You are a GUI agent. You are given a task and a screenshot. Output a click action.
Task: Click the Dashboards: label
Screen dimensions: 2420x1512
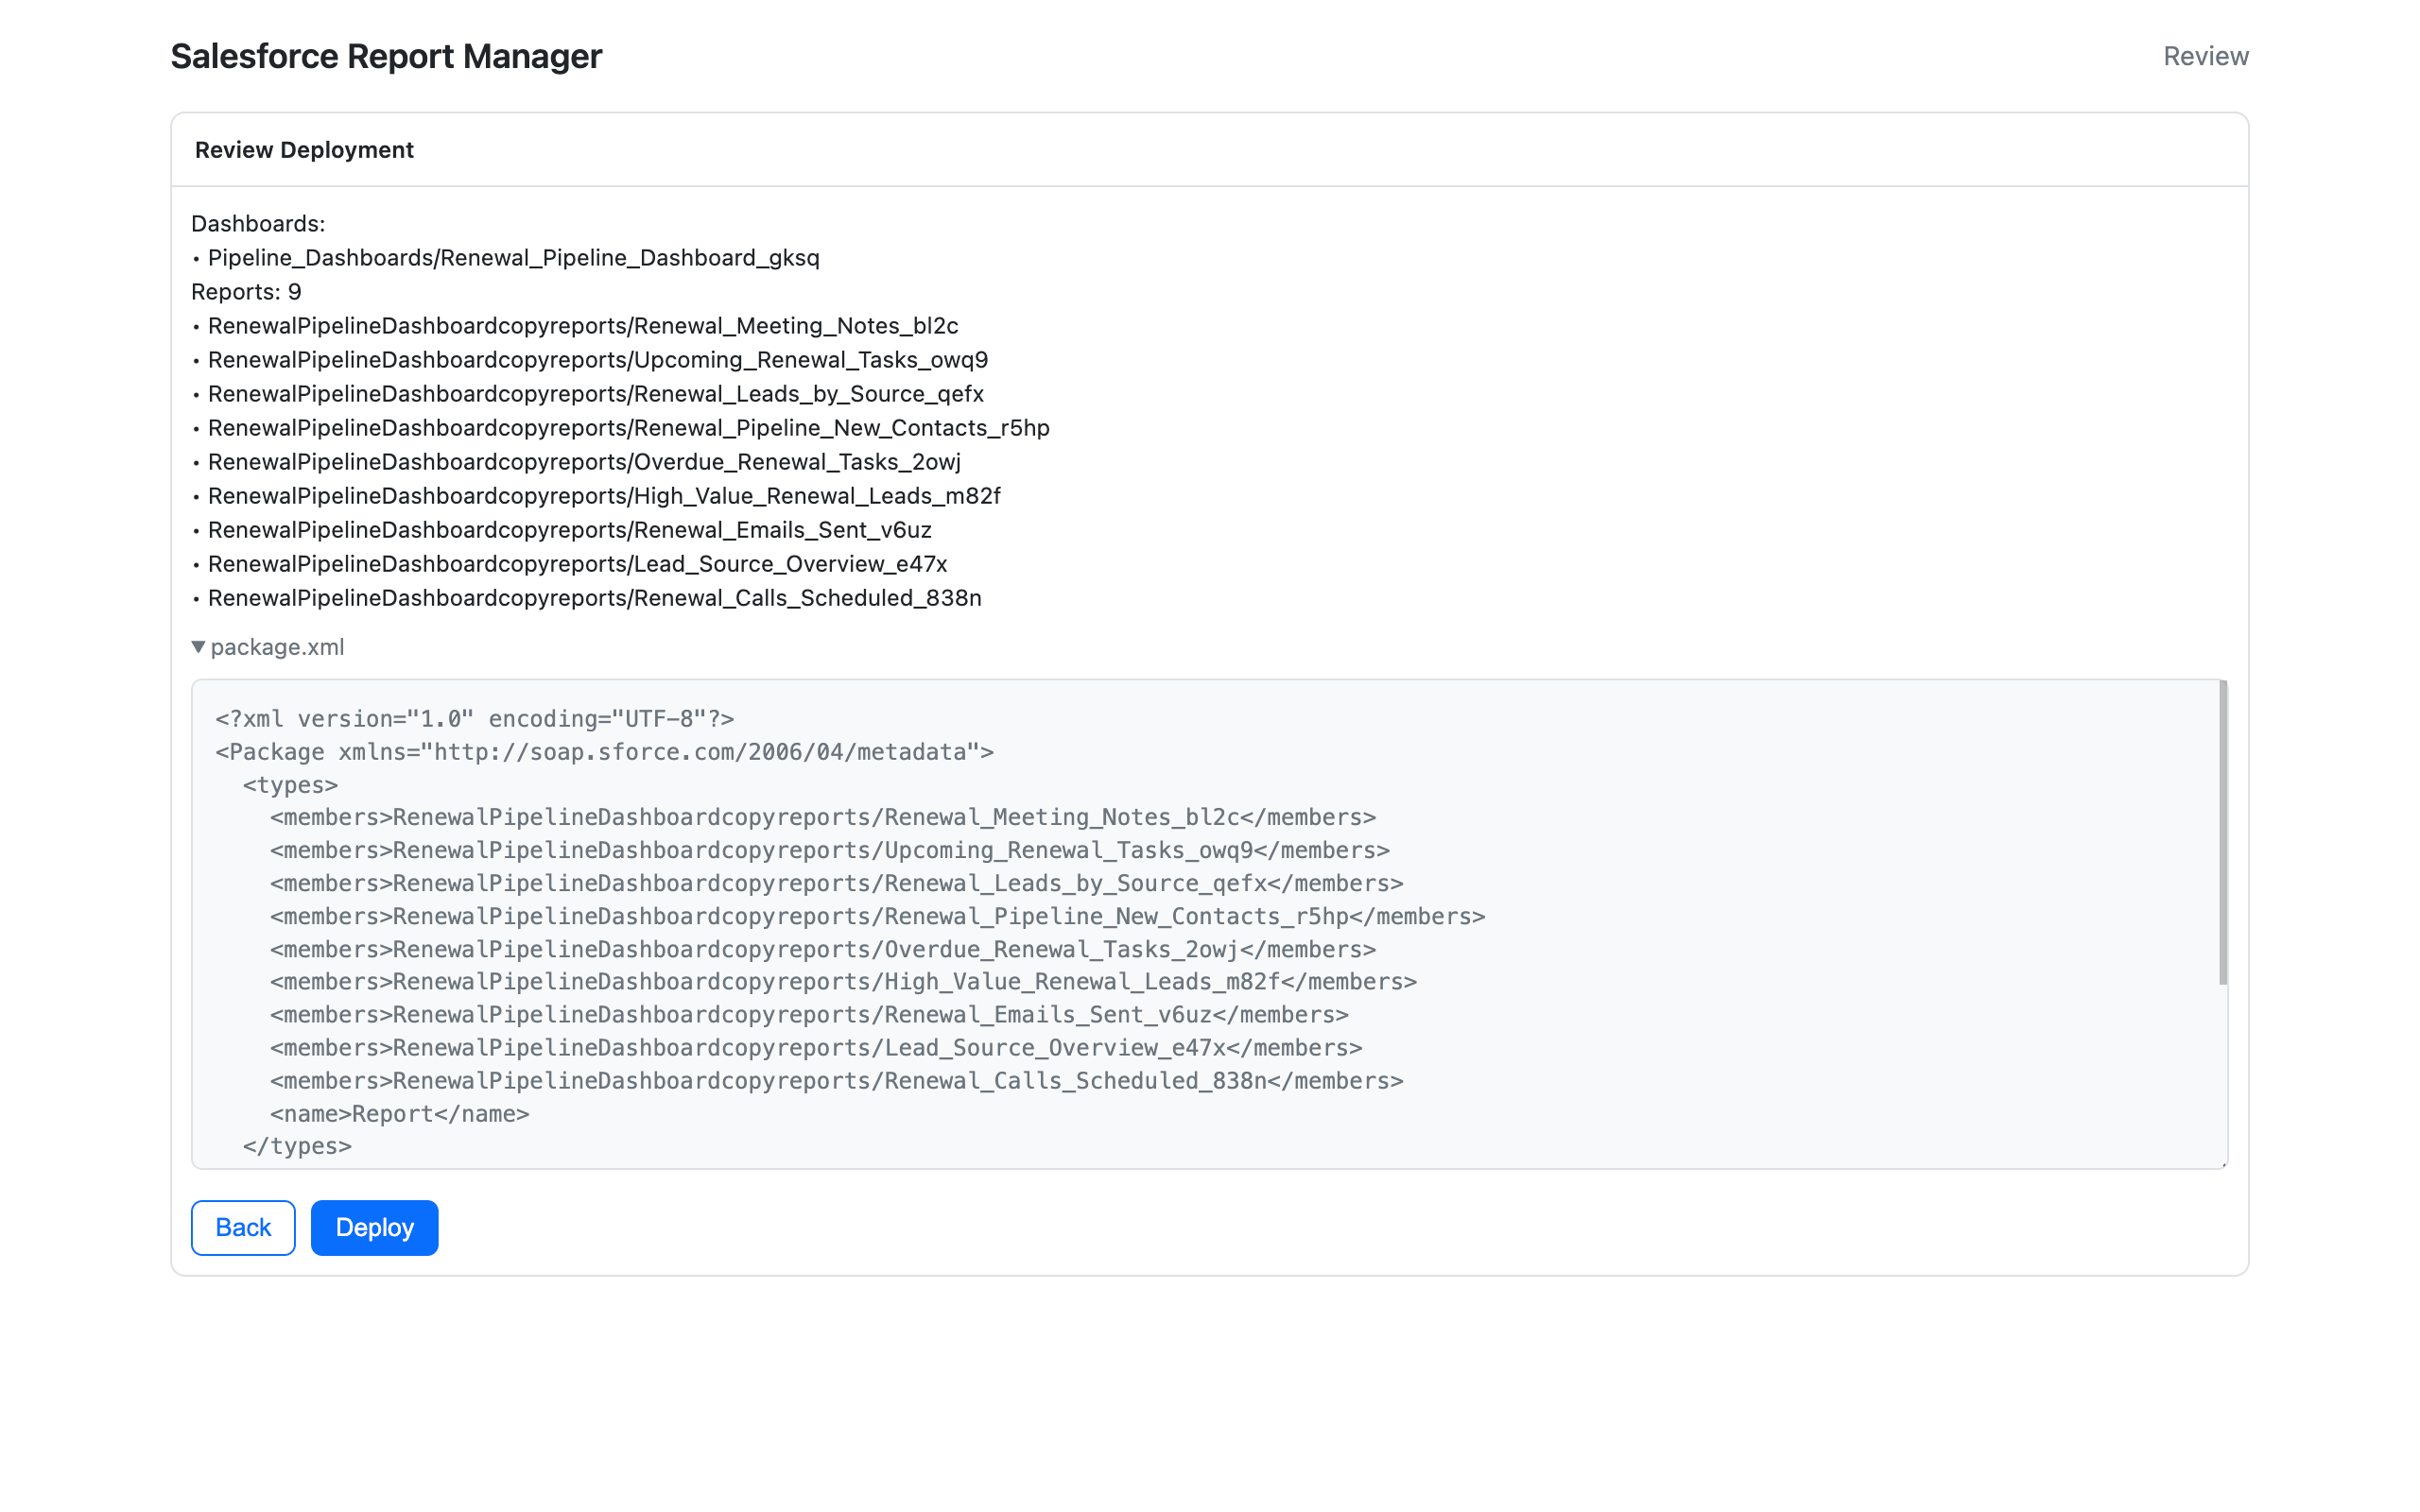coord(258,224)
